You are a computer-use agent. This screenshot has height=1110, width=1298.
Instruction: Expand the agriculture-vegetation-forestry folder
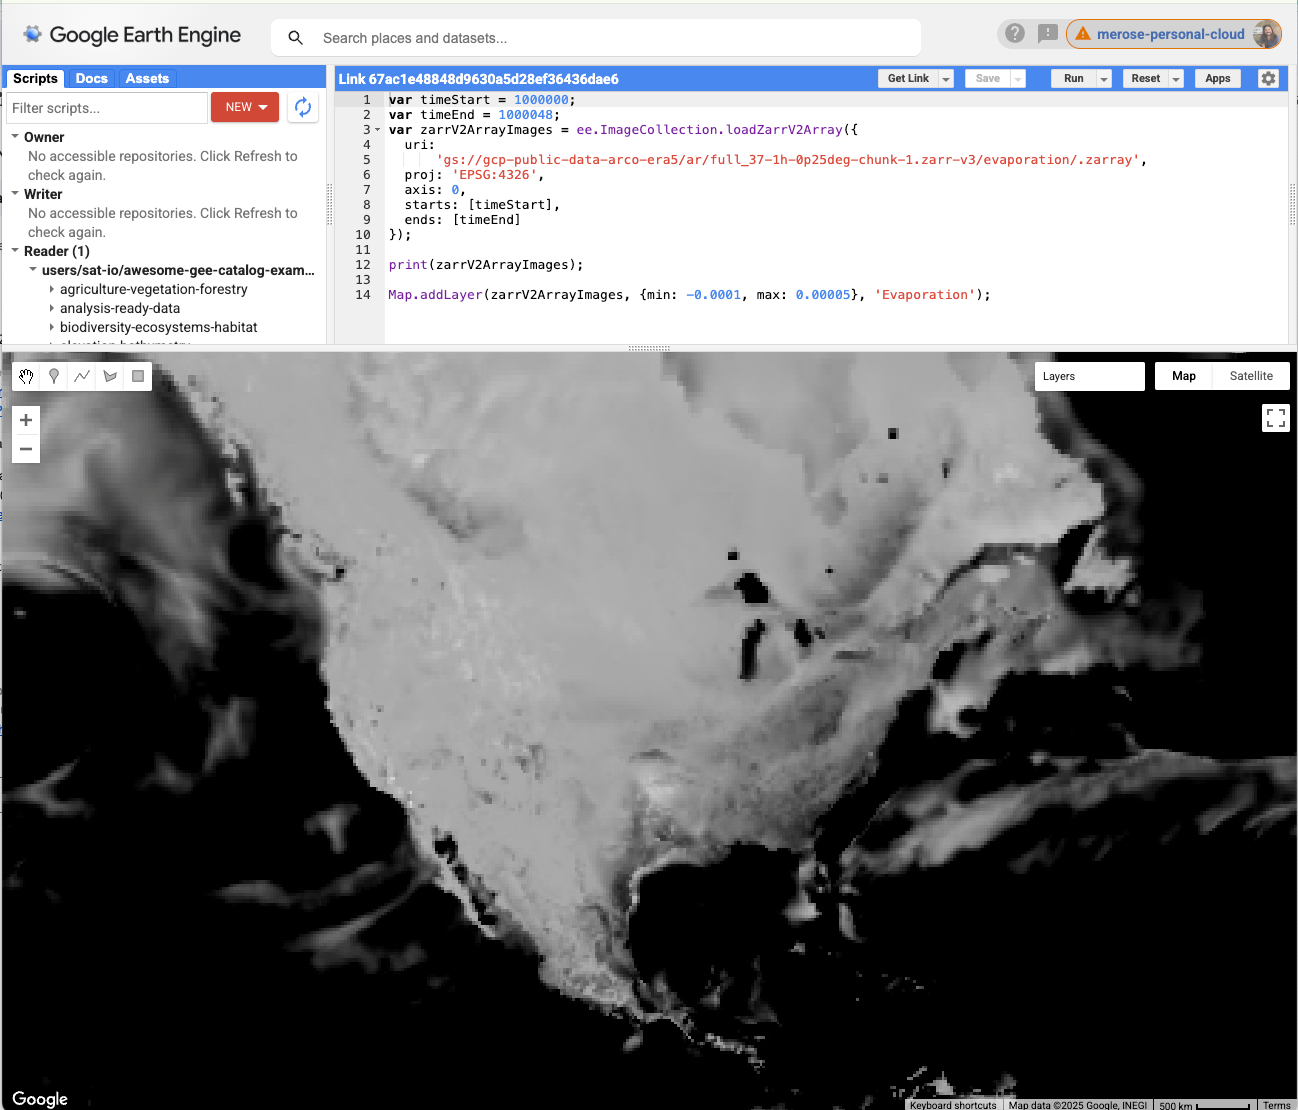coord(52,290)
